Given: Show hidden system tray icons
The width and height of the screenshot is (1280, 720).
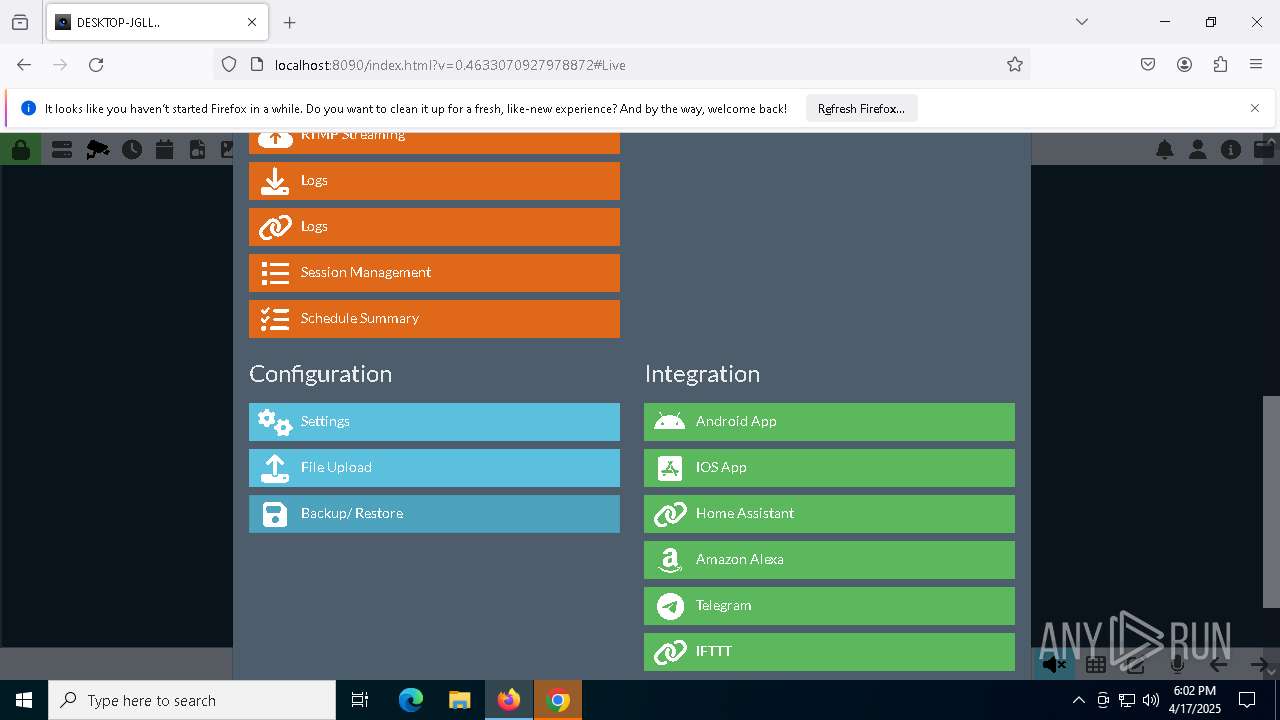Looking at the screenshot, I should pyautogui.click(x=1078, y=700).
